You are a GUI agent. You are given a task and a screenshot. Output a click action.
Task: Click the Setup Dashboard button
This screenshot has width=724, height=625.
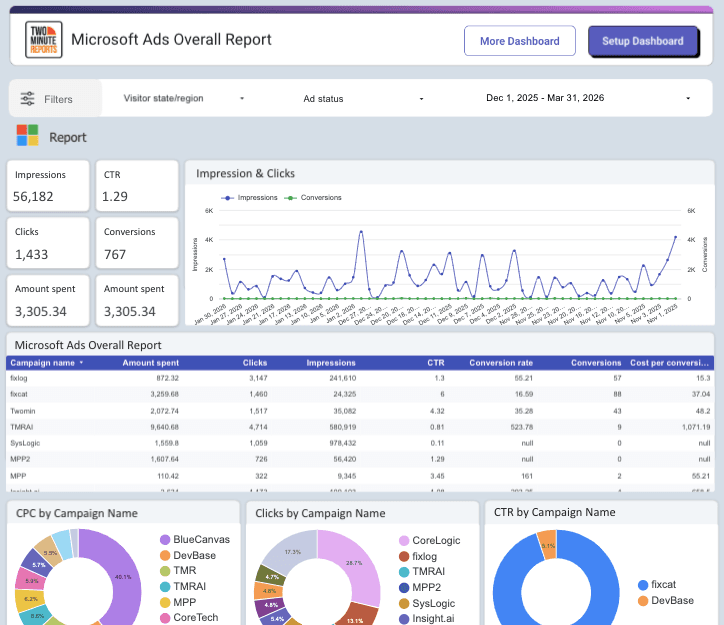click(643, 41)
